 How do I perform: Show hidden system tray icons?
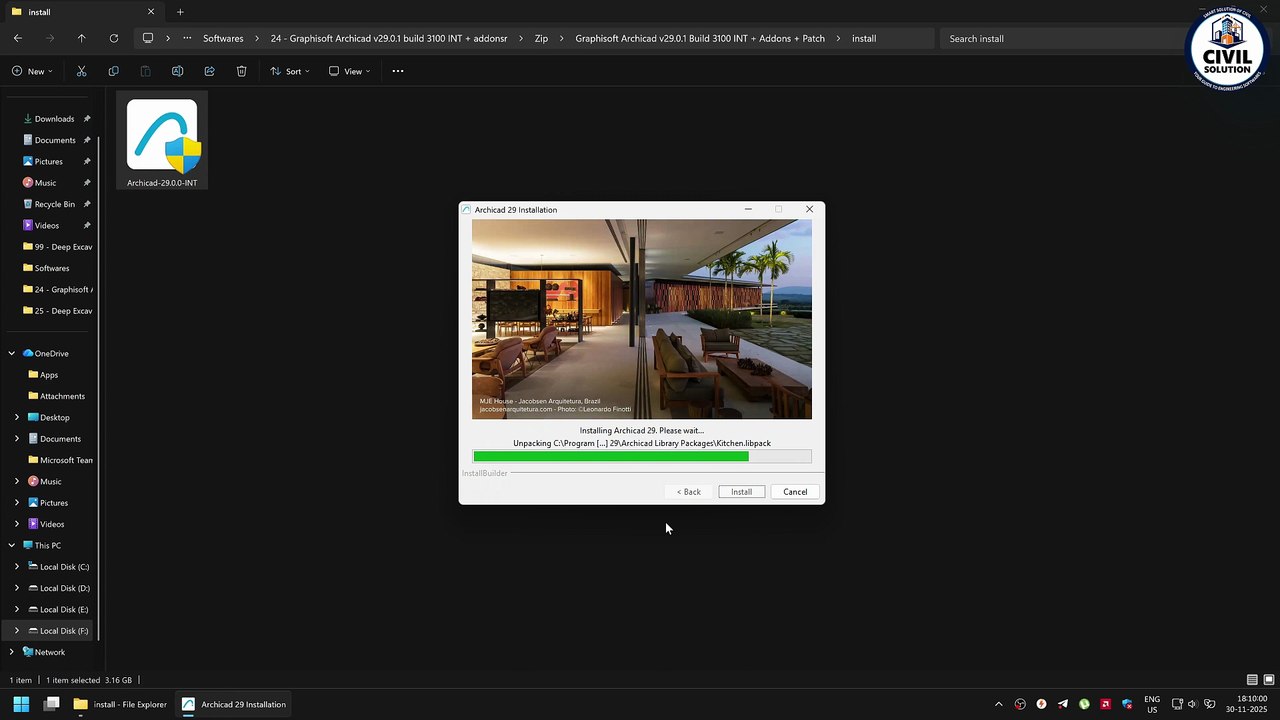pyautogui.click(x=998, y=704)
